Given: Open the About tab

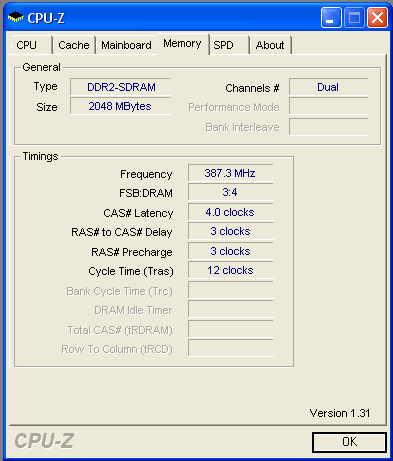Looking at the screenshot, I should (x=270, y=45).
